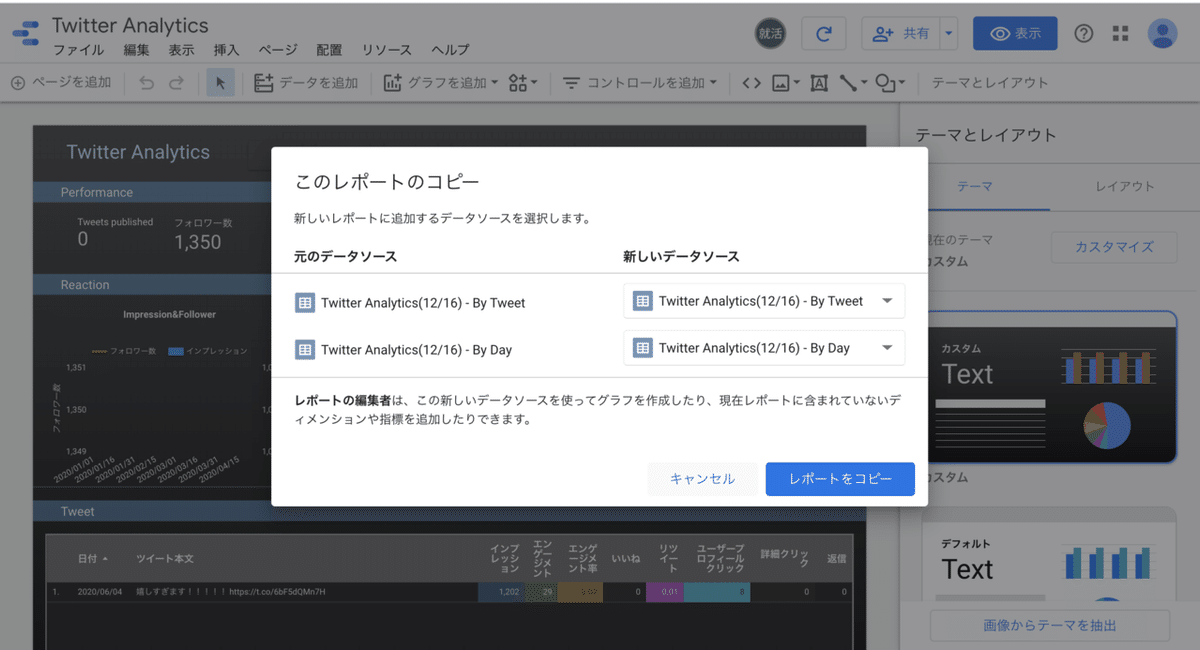The image size is (1200, 650).
Task: Click the original By Day data source icon
Action: pos(305,350)
